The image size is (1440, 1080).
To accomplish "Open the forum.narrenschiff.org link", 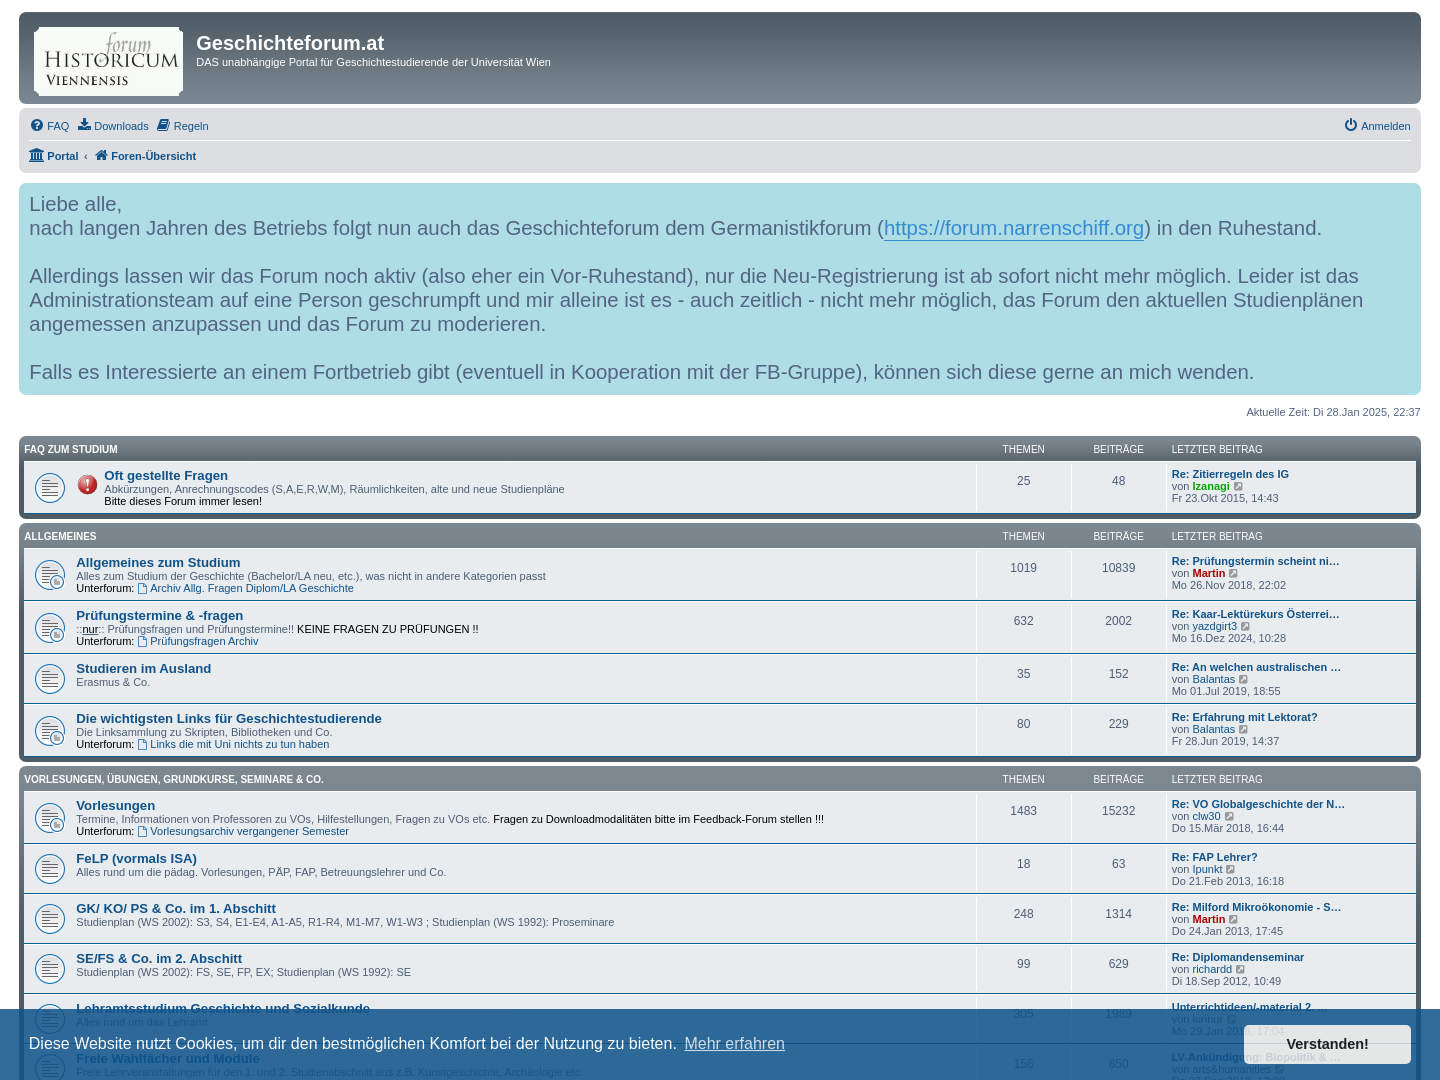I will (1013, 228).
